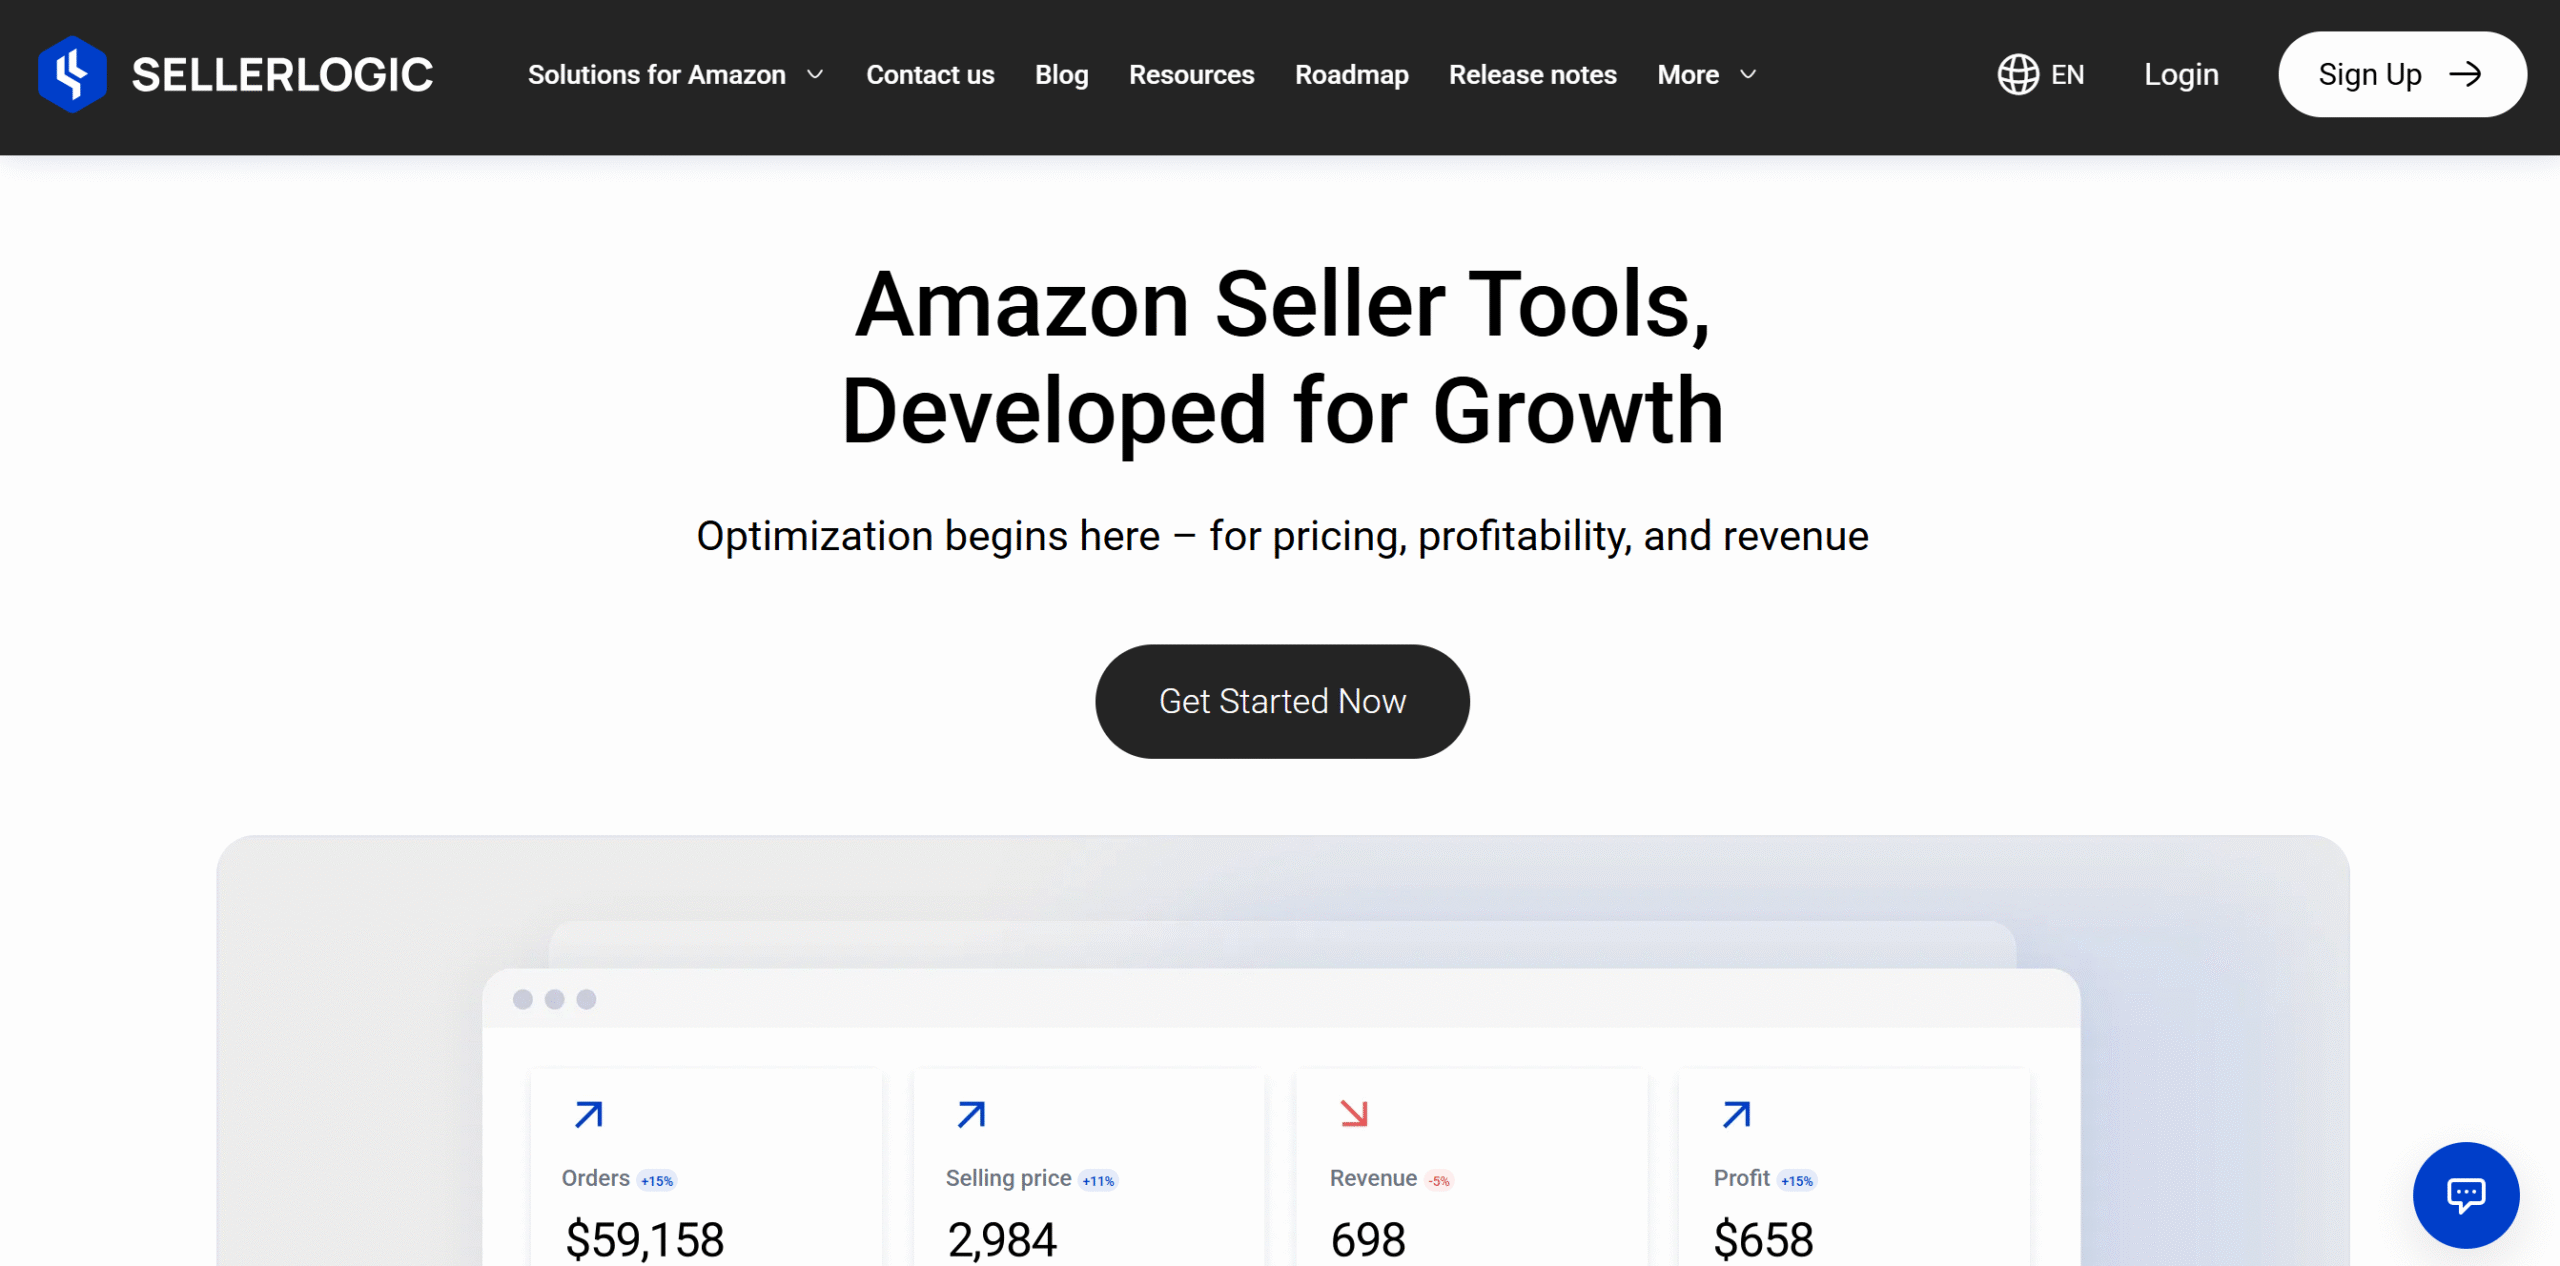Click the Selling price upward arrow
The image size is (2560, 1266).
[972, 1114]
